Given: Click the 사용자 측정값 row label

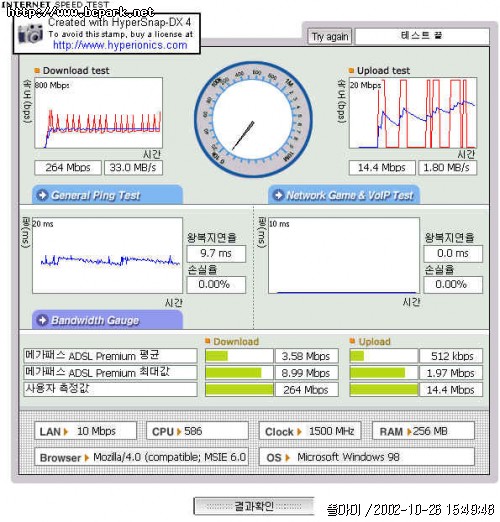Looking at the screenshot, I should coord(110,389).
